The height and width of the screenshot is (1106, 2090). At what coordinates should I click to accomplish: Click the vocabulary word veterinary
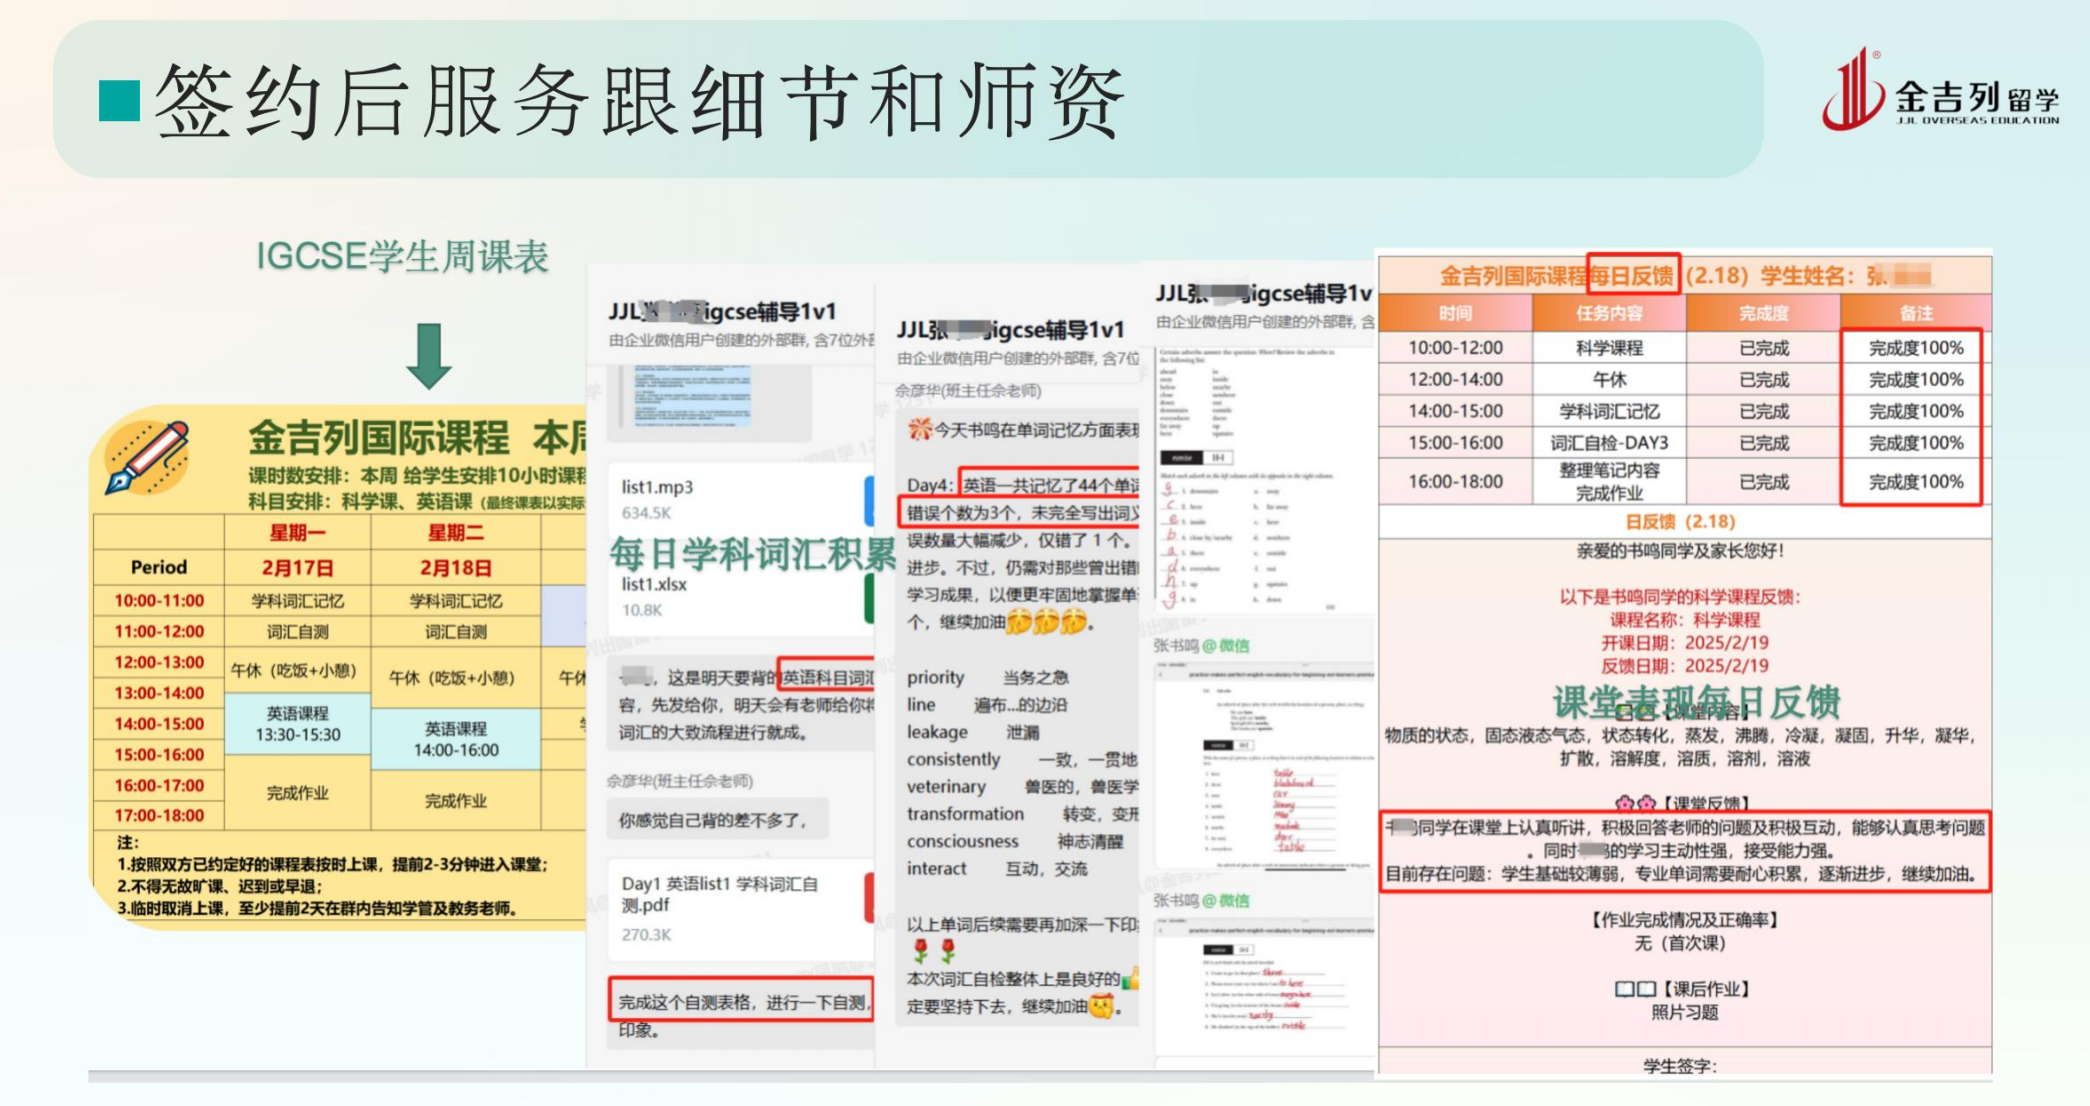click(946, 786)
